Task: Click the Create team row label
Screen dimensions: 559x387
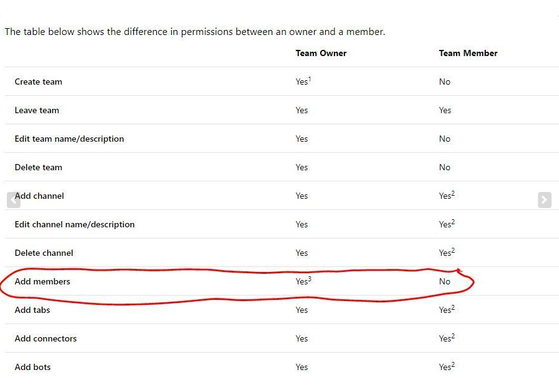Action: (39, 82)
